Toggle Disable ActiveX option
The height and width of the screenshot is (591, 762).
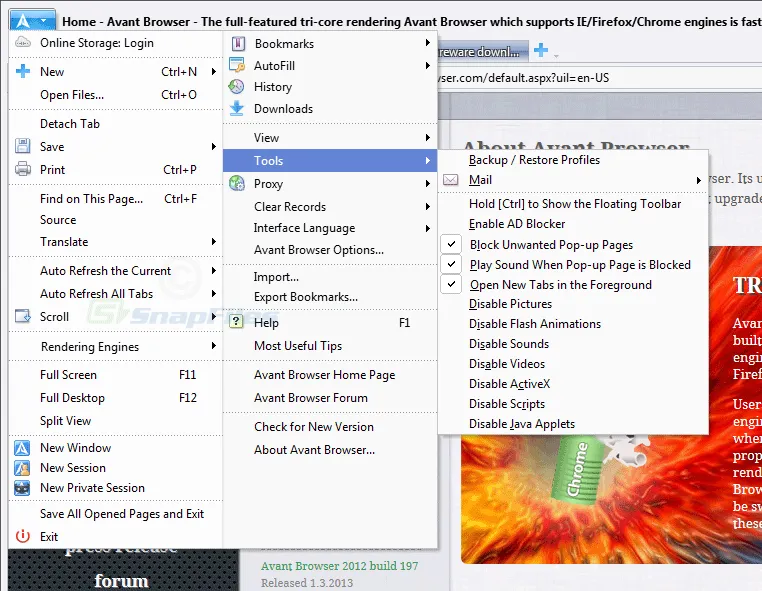(509, 384)
